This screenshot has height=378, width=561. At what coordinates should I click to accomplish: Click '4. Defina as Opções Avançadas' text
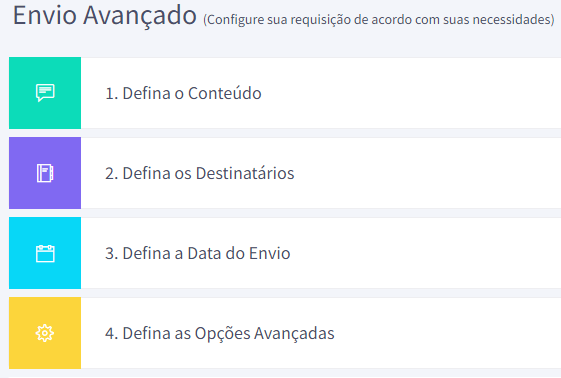click(220, 334)
